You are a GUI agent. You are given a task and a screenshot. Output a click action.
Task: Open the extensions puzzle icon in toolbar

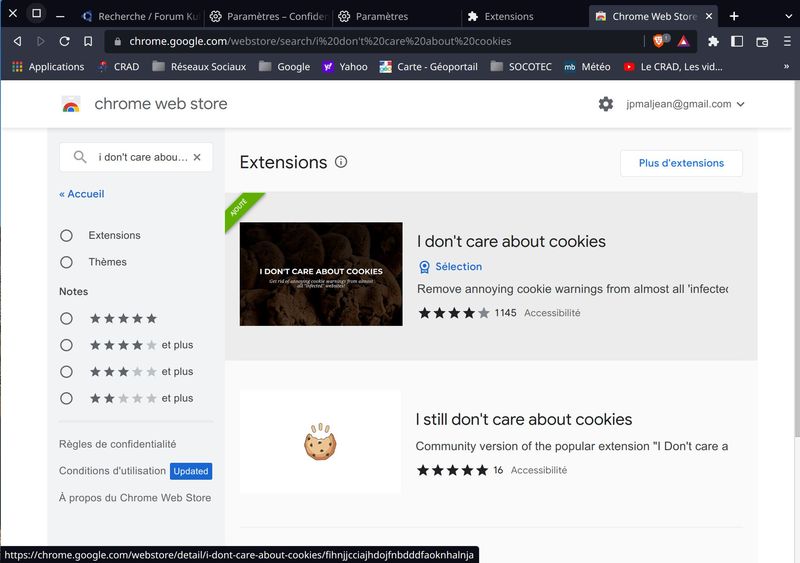tap(713, 41)
